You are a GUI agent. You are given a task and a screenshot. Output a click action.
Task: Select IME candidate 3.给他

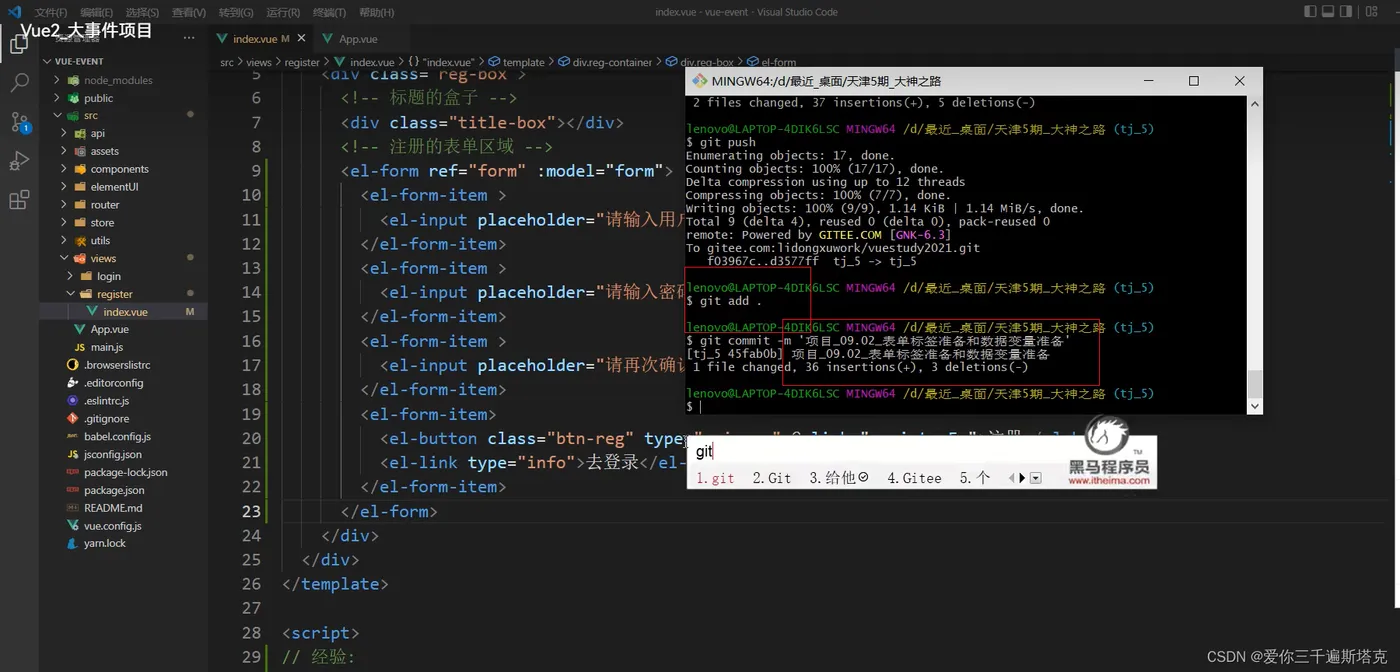tap(838, 478)
